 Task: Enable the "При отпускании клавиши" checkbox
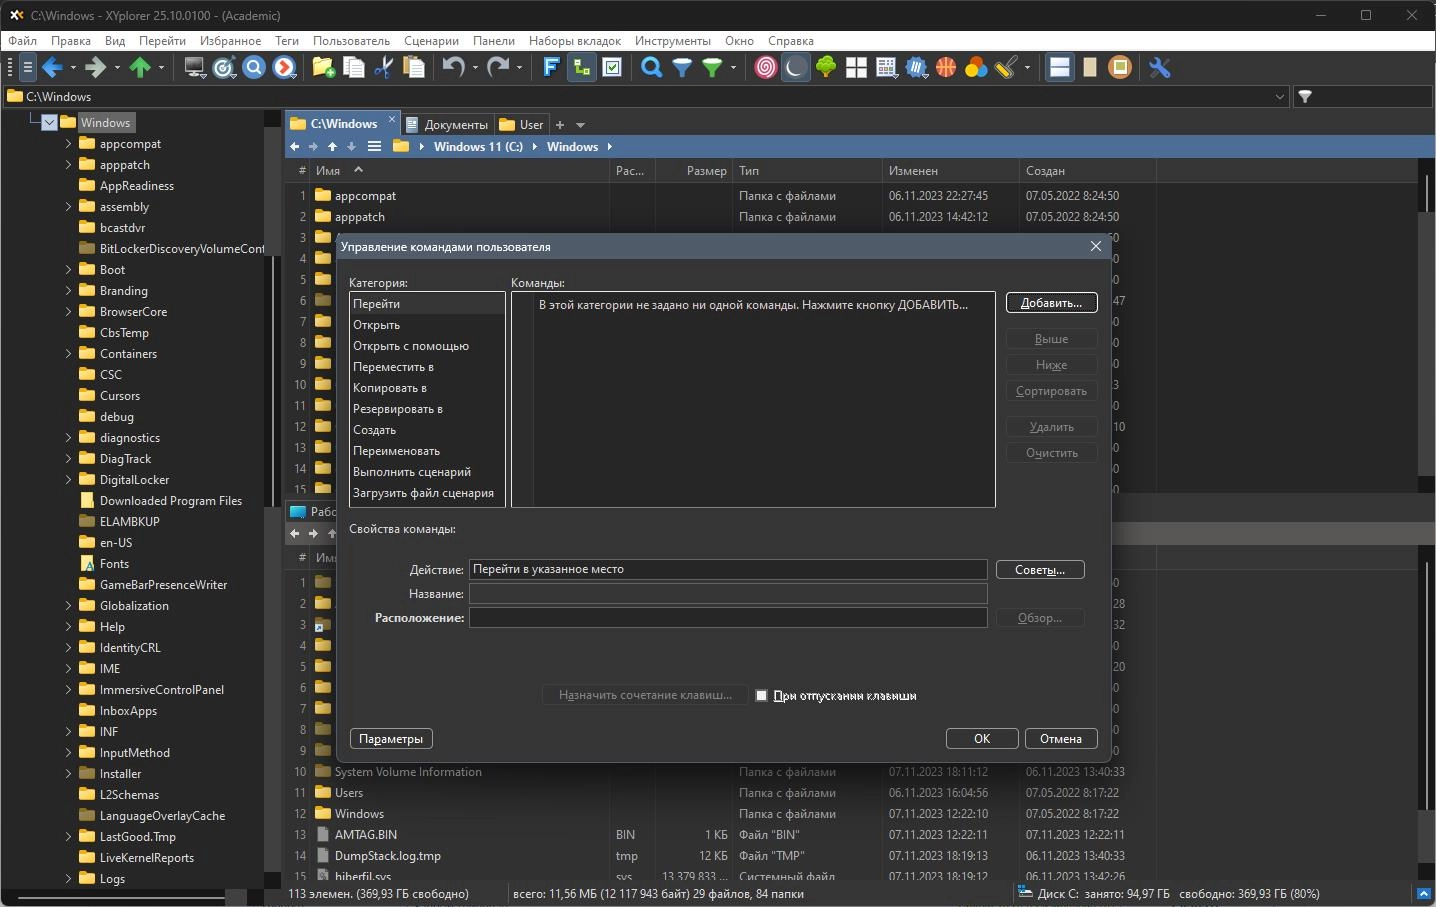click(x=761, y=696)
